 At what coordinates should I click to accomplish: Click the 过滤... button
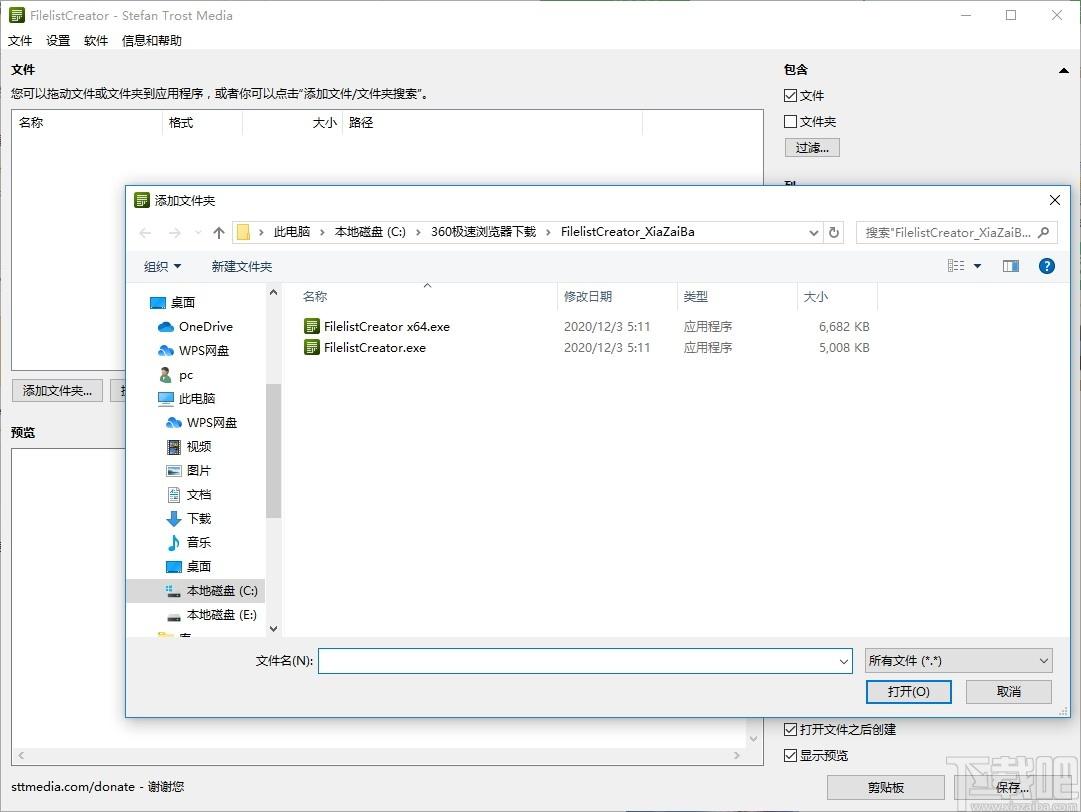[812, 148]
